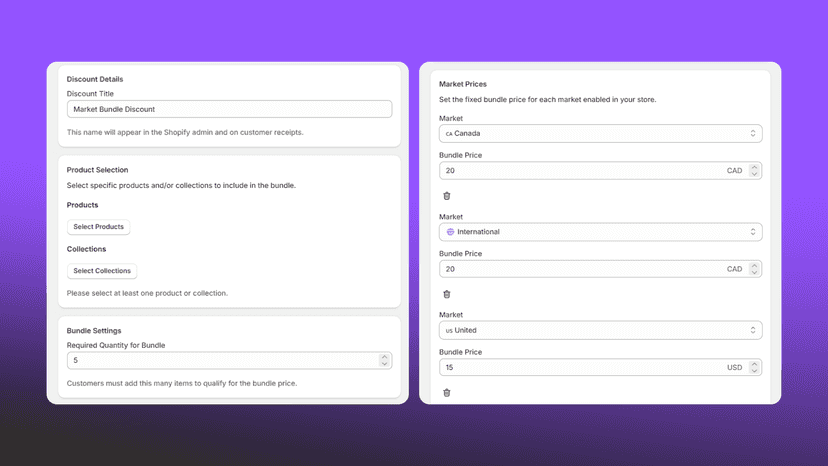
Task: Click the Product Selection heading
Action: pyautogui.click(x=97, y=170)
